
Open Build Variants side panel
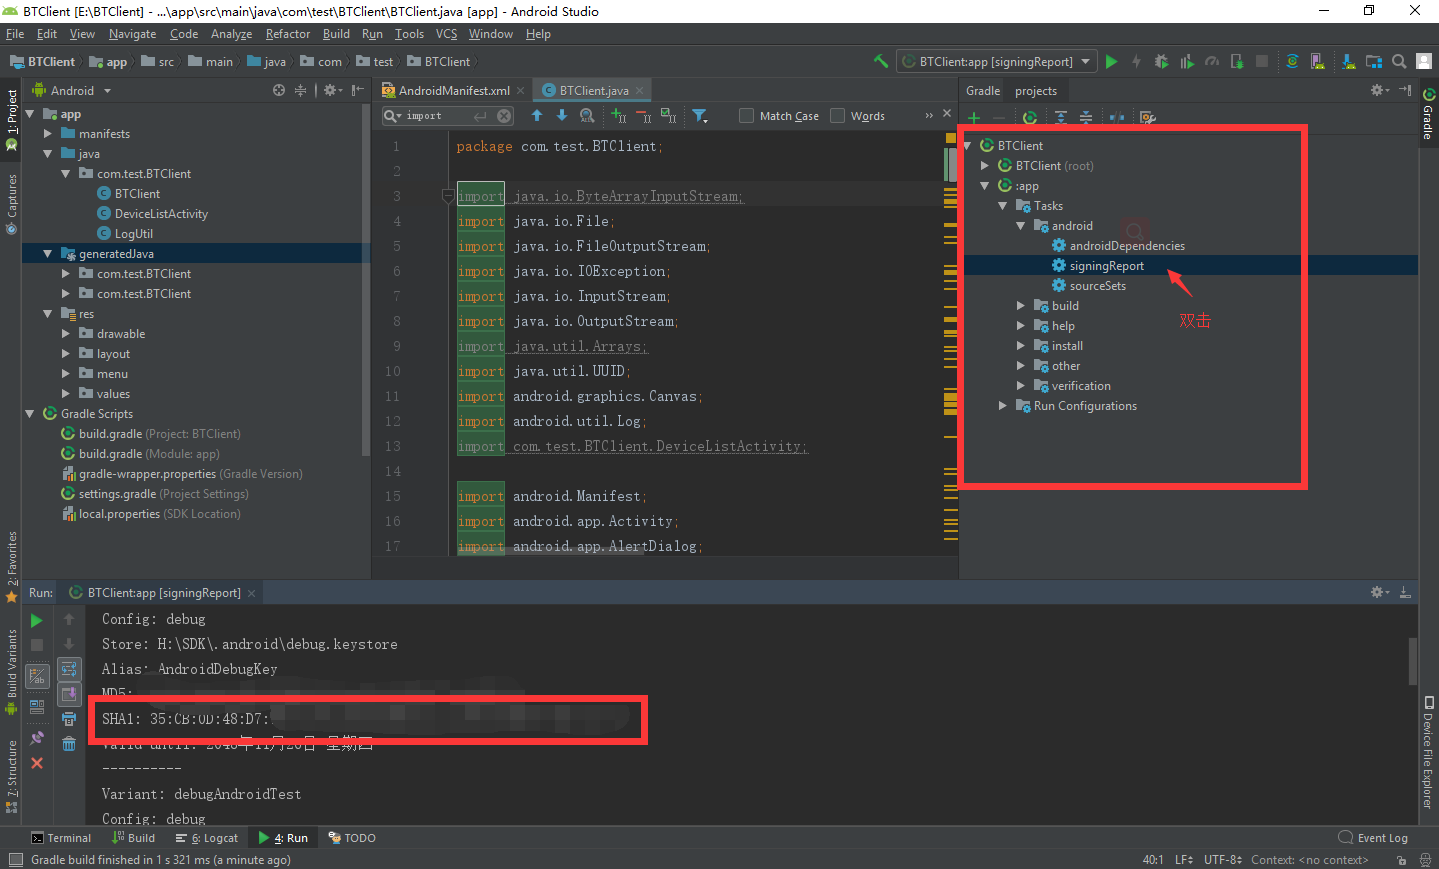12,672
